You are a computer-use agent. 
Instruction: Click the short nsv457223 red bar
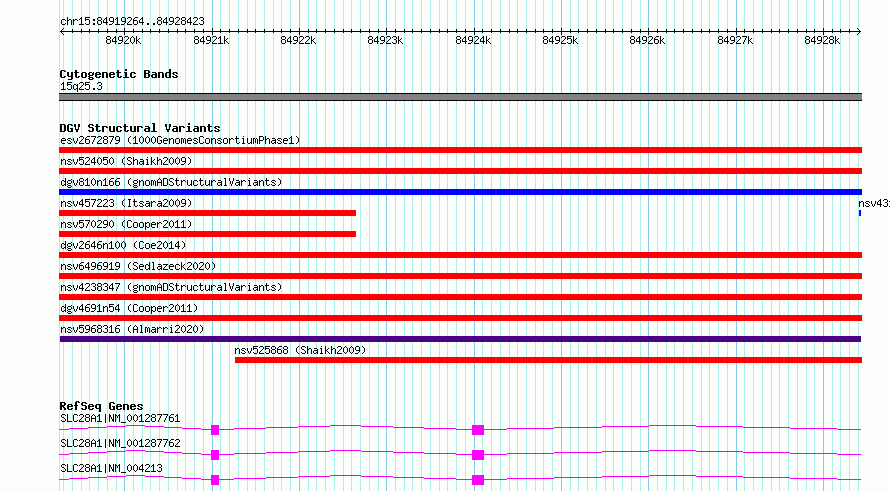pyautogui.click(x=207, y=213)
